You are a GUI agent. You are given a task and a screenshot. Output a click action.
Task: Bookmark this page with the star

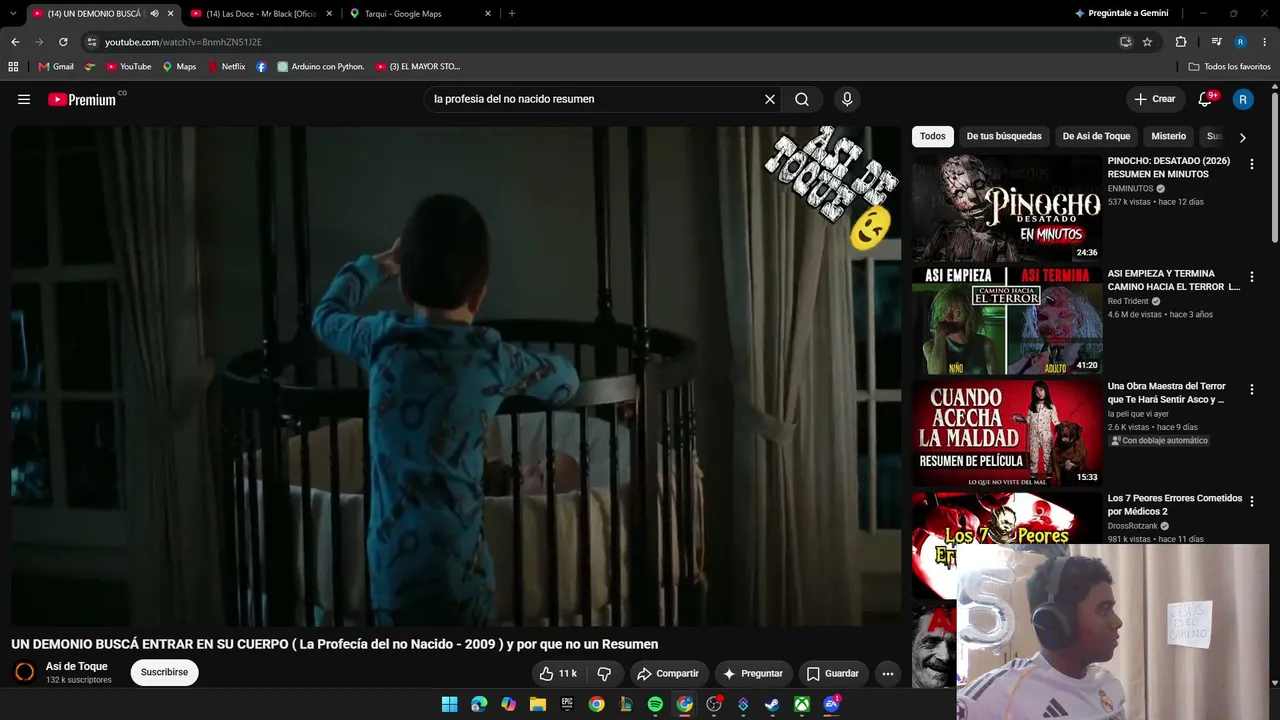point(1147,42)
